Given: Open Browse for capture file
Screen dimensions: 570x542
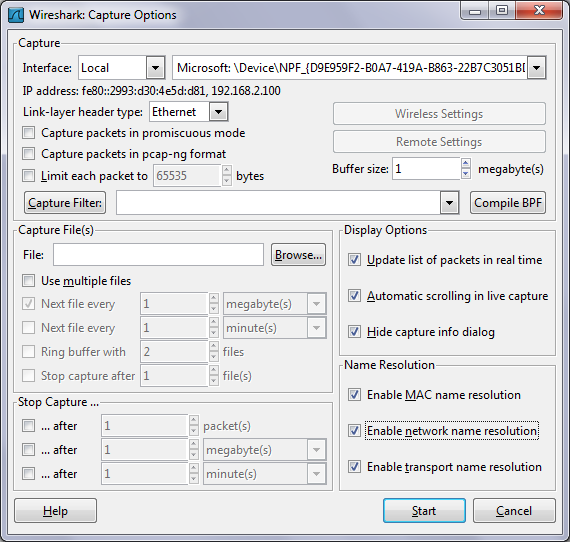Looking at the screenshot, I should pos(298,255).
